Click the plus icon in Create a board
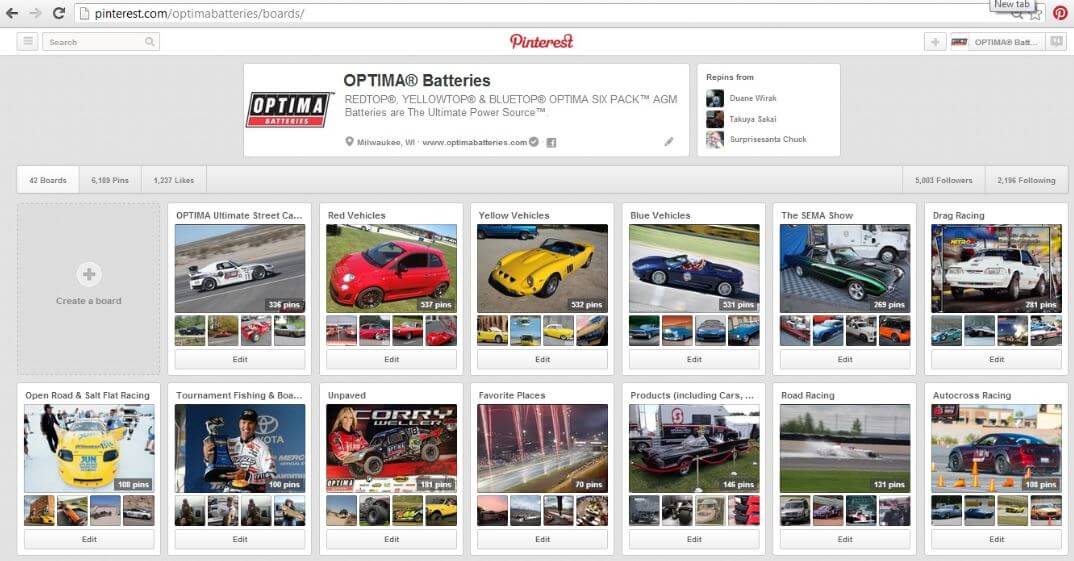This screenshot has height=561, width=1074. (89, 274)
